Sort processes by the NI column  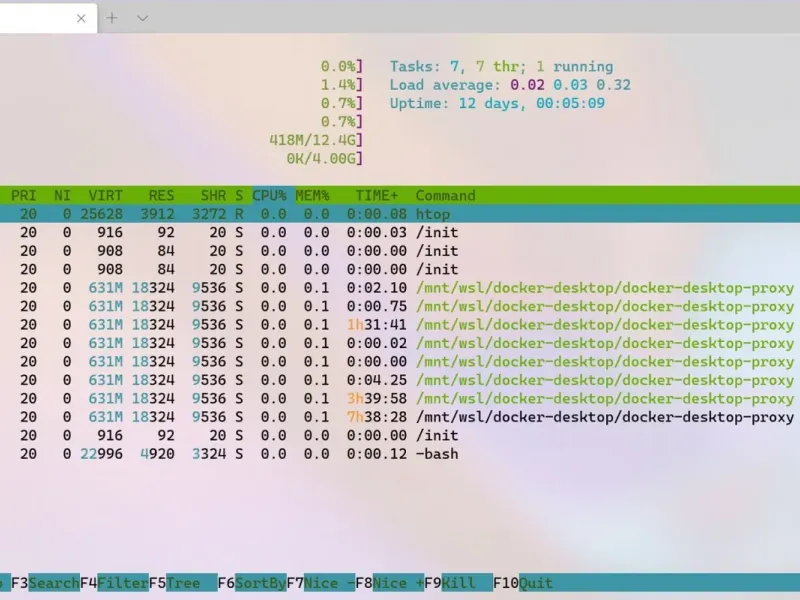pyautogui.click(x=62, y=195)
